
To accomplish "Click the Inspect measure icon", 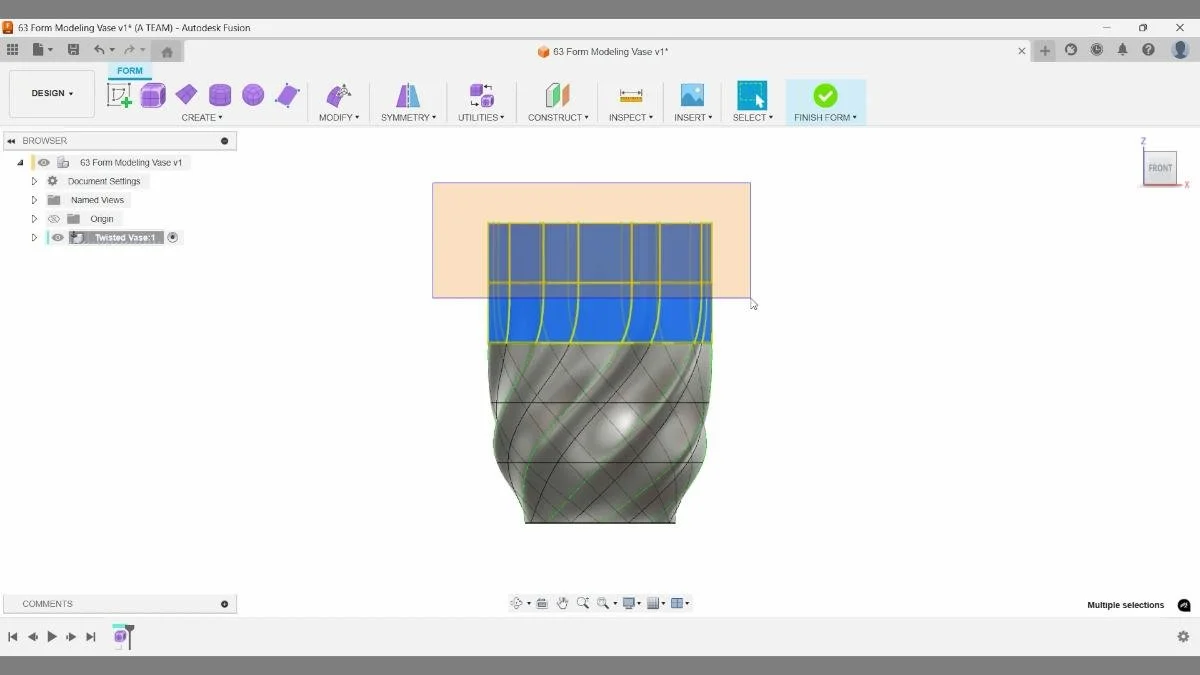I will 631,95.
